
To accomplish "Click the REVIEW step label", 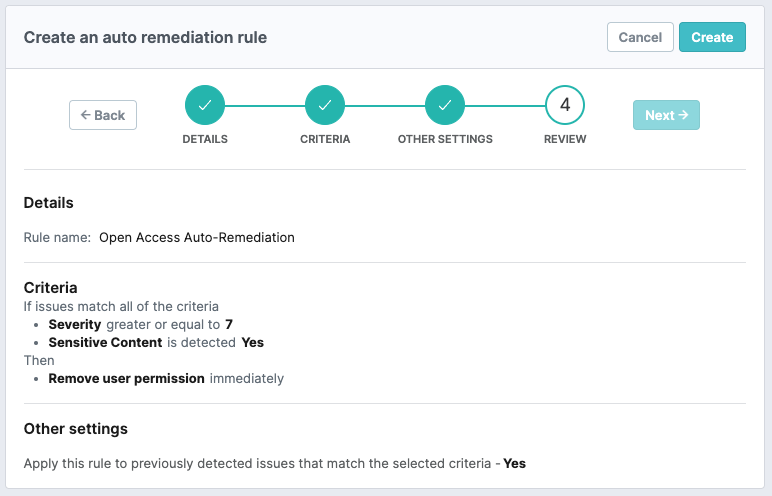I will [565, 139].
